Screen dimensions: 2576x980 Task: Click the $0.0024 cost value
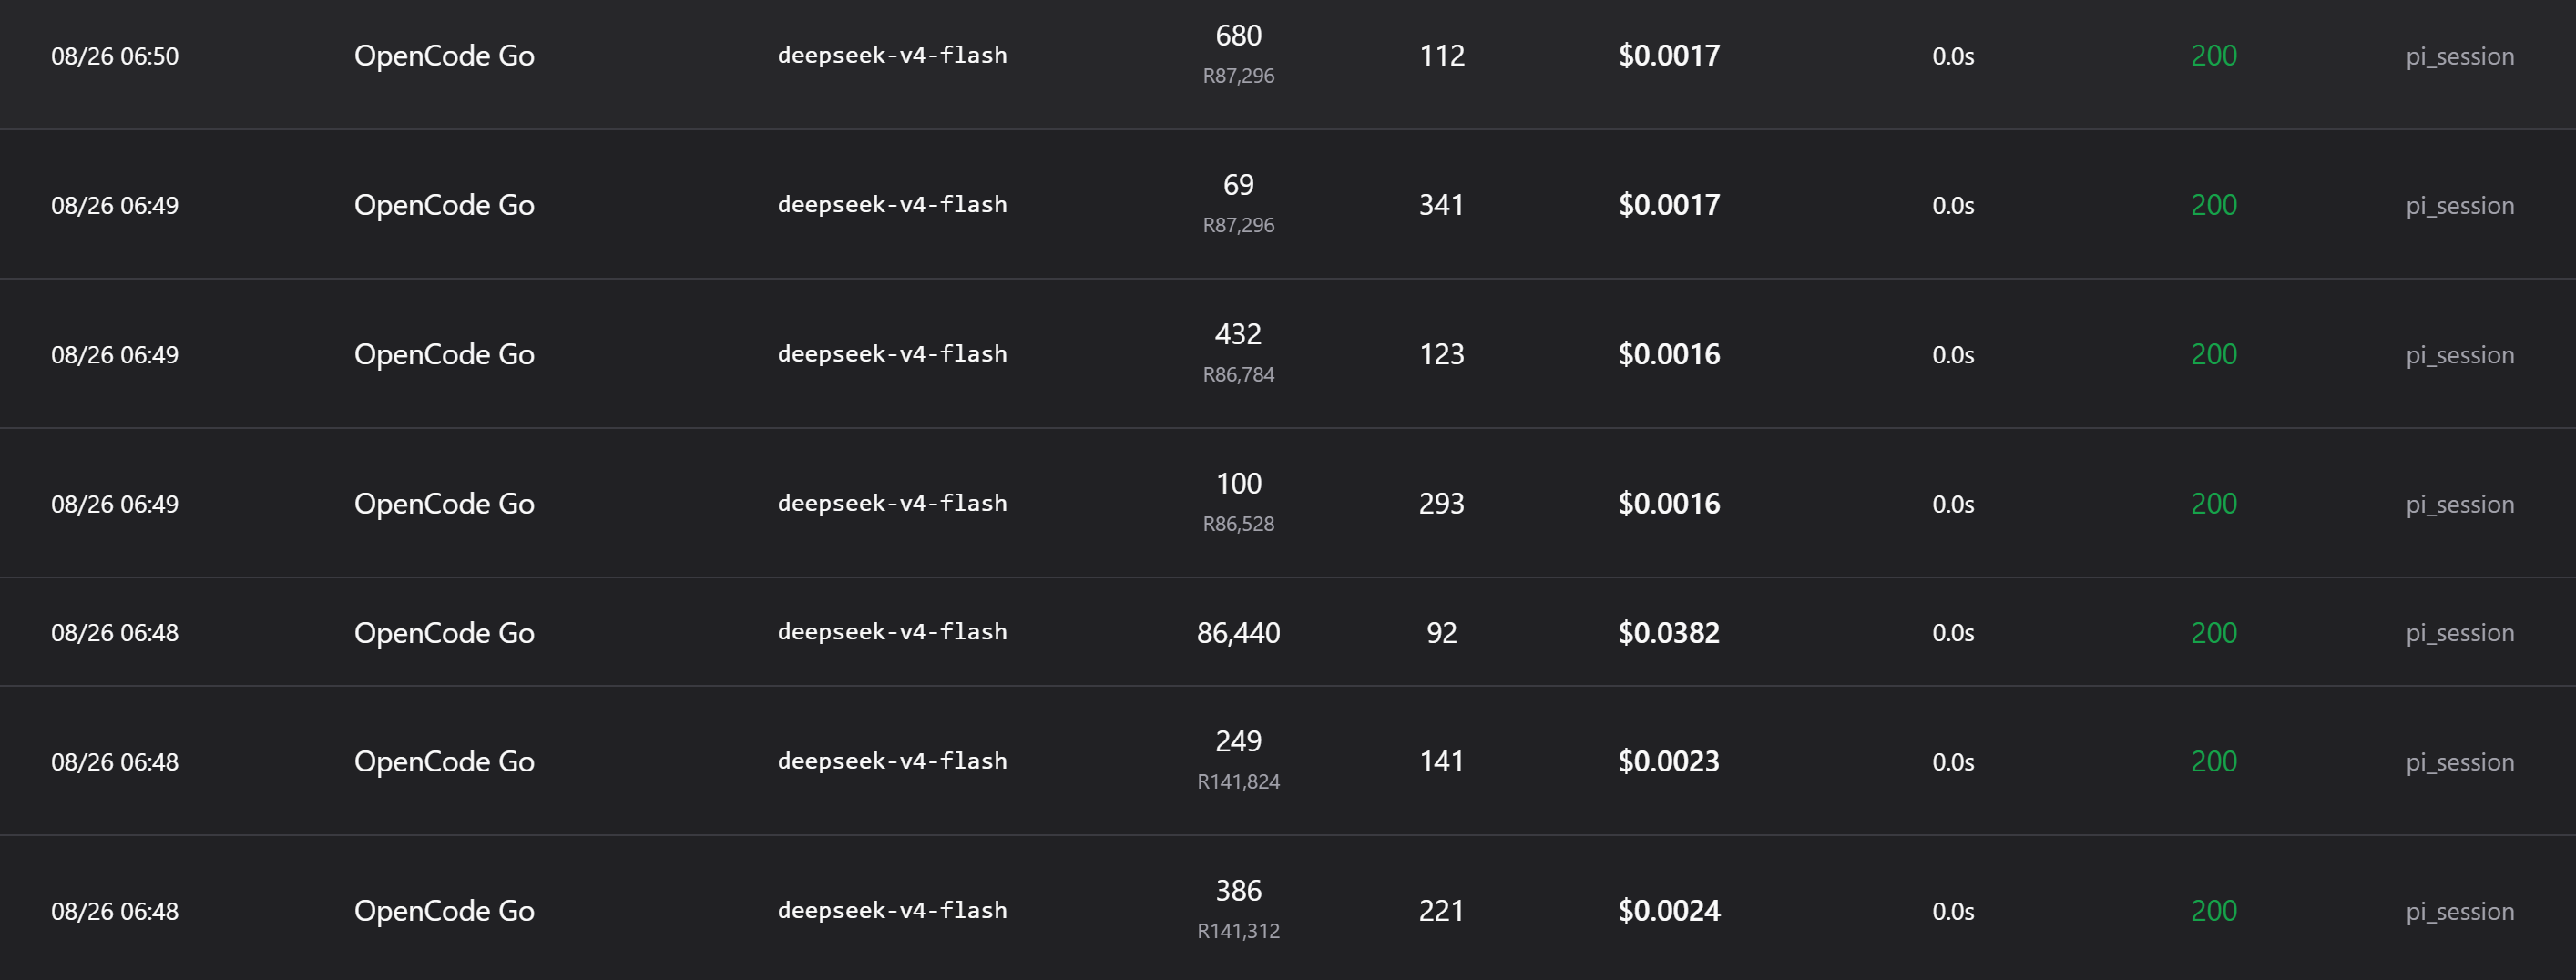(1669, 910)
